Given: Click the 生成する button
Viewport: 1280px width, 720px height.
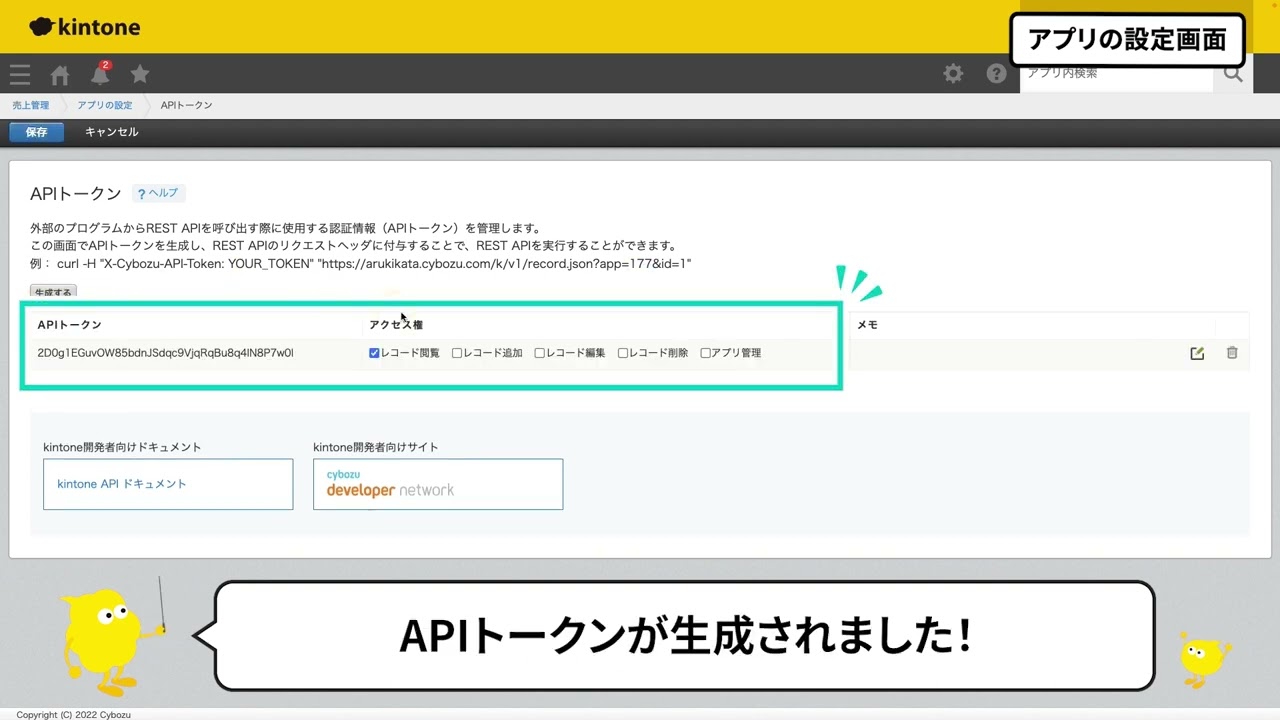Looking at the screenshot, I should coord(53,292).
